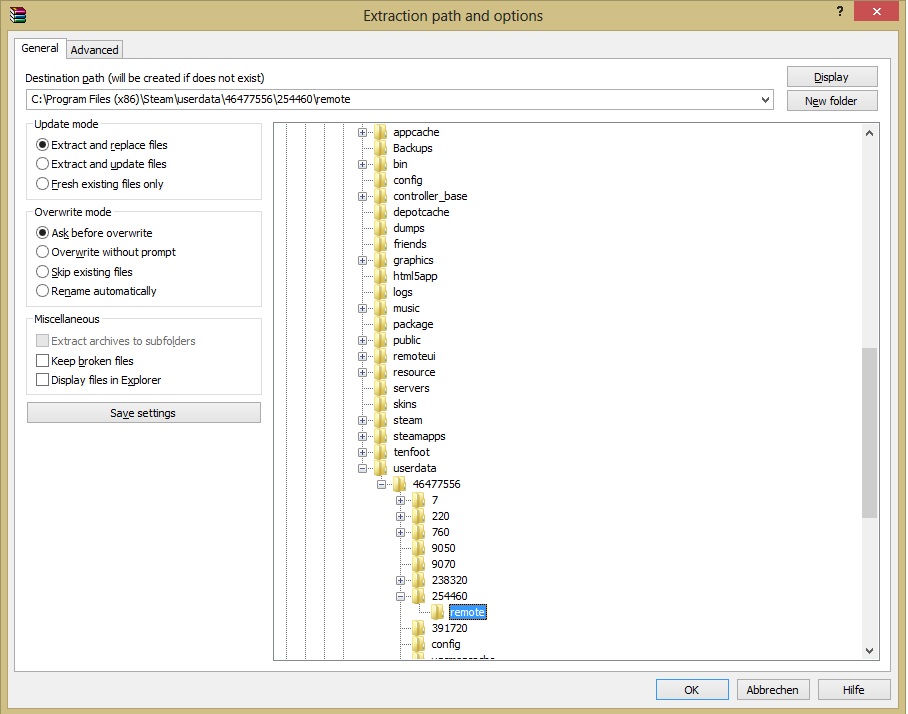The height and width of the screenshot is (714, 908).
Task: Choose Extract and replace files
Action: 102,145
